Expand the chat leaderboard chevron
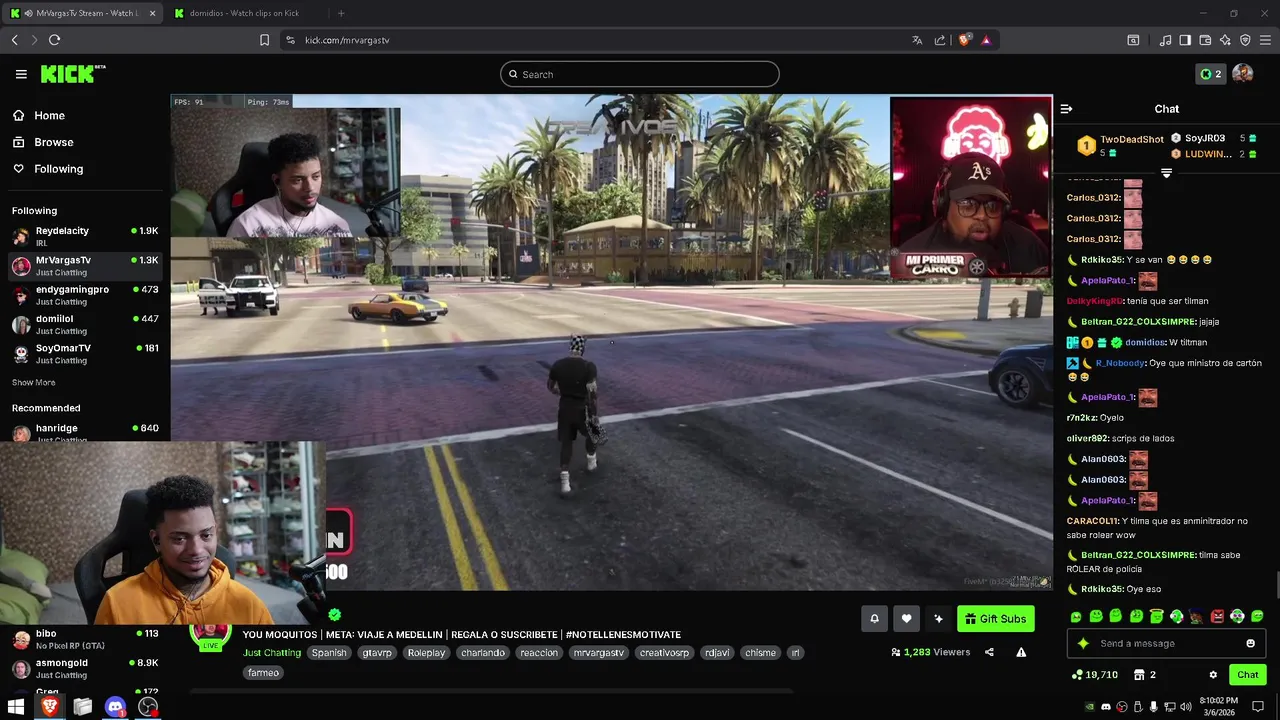 click(1166, 173)
